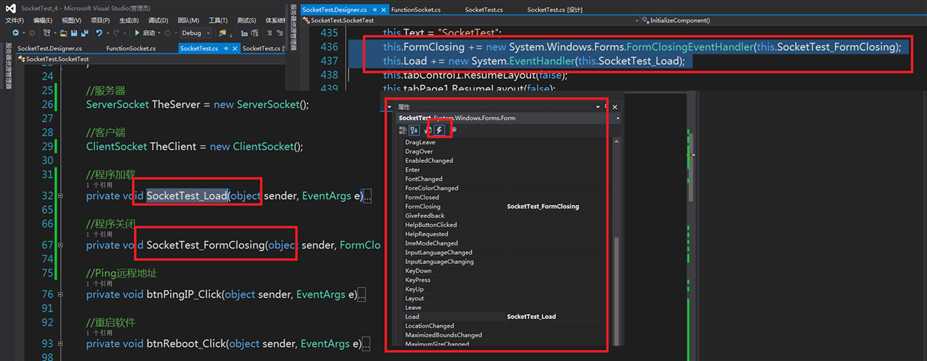Click the save all toolbar icon
The width and height of the screenshot is (927, 361).
point(86,33)
